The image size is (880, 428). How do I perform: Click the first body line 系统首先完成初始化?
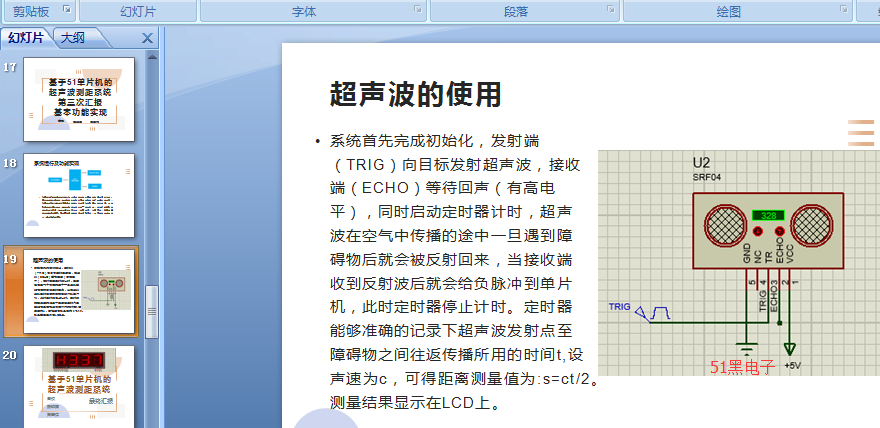point(435,141)
